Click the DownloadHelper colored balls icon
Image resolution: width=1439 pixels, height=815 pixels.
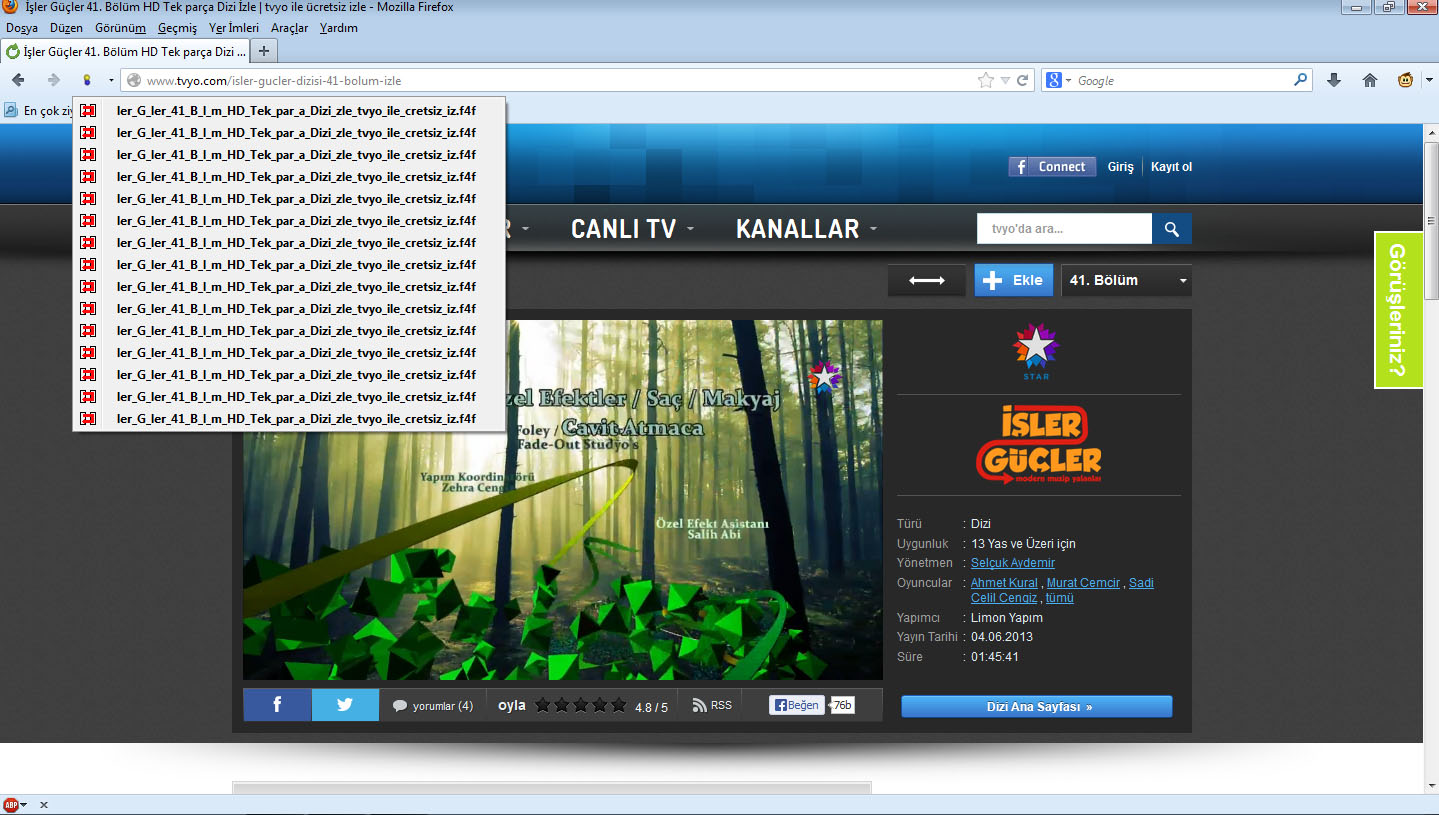tap(87, 80)
